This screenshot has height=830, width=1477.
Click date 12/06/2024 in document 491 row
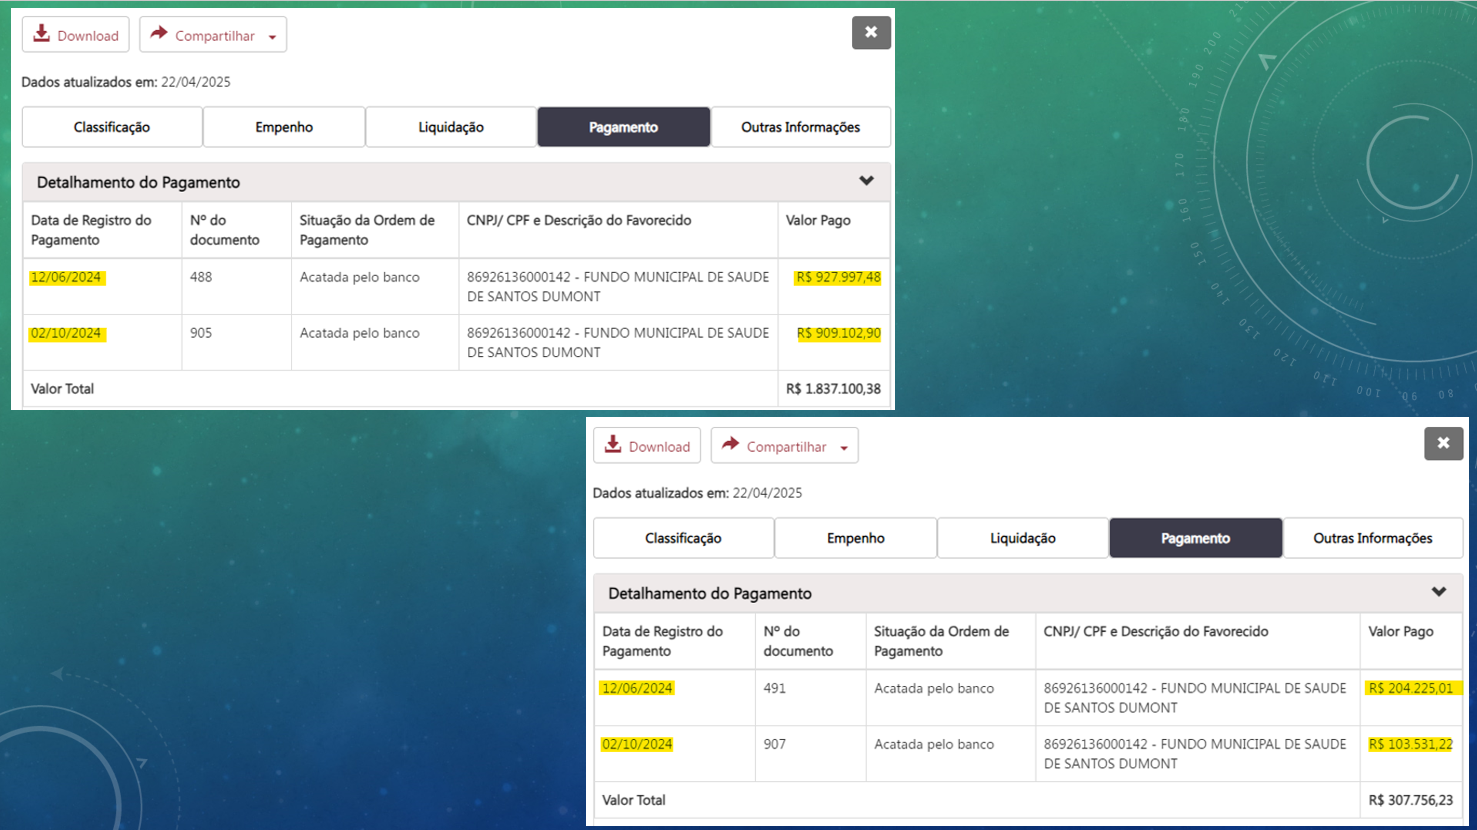(637, 688)
